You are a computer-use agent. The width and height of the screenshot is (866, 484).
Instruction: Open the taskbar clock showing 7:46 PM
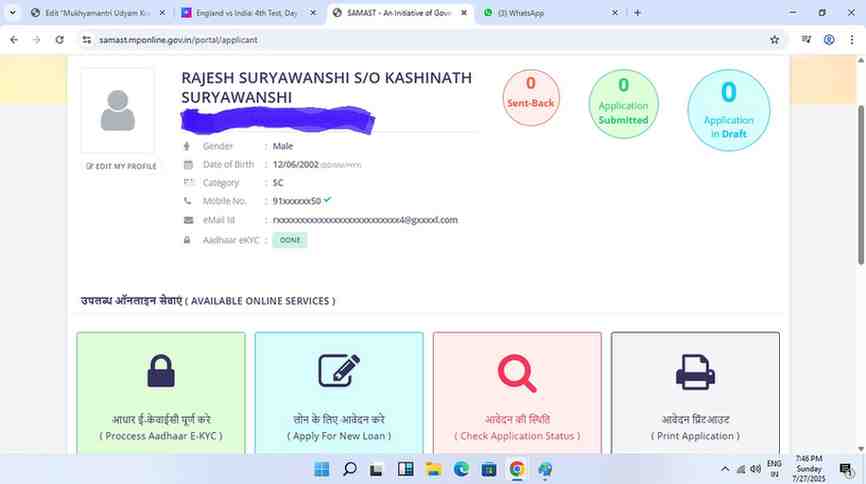(809, 469)
